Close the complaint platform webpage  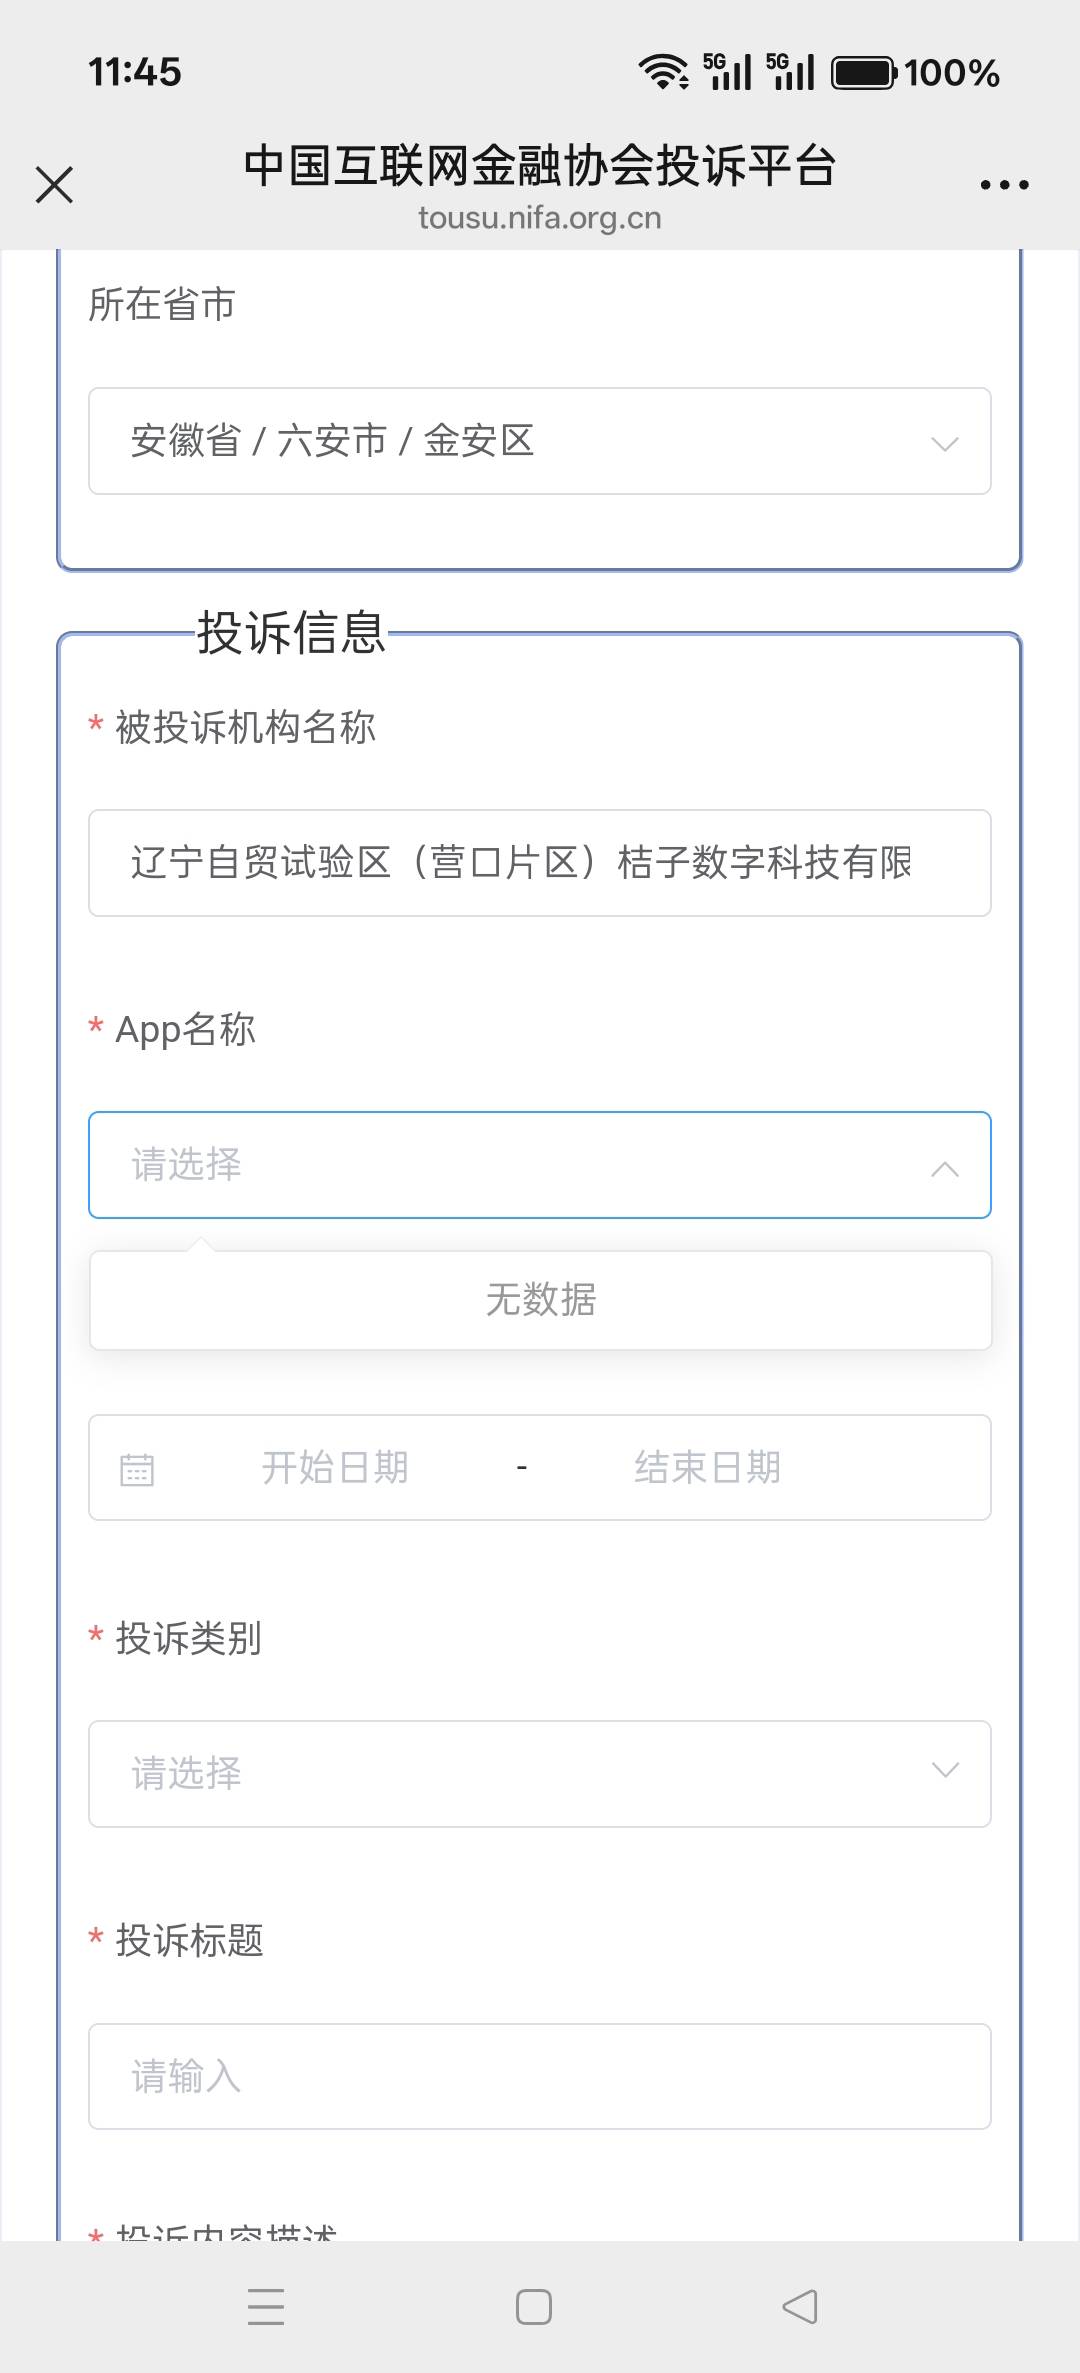pos(54,185)
